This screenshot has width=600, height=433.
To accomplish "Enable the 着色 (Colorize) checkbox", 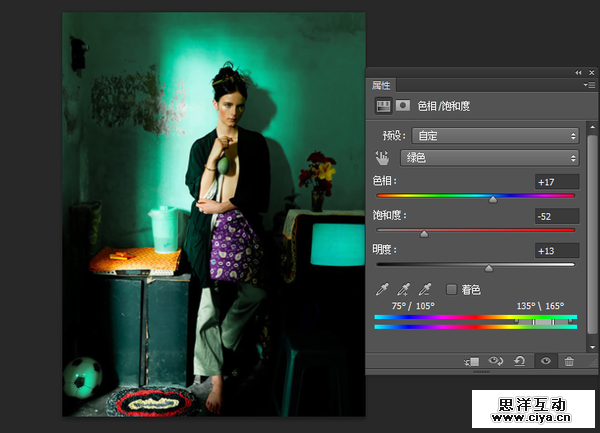I will coord(452,289).
